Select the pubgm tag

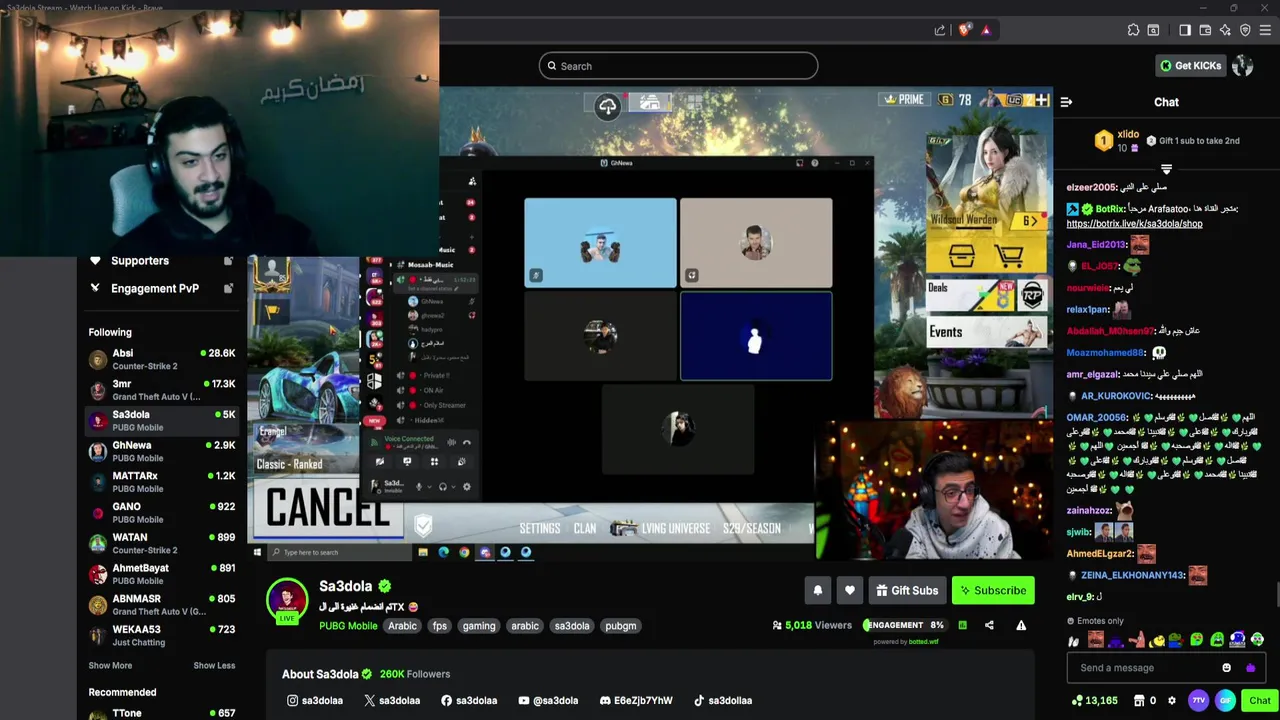(620, 626)
